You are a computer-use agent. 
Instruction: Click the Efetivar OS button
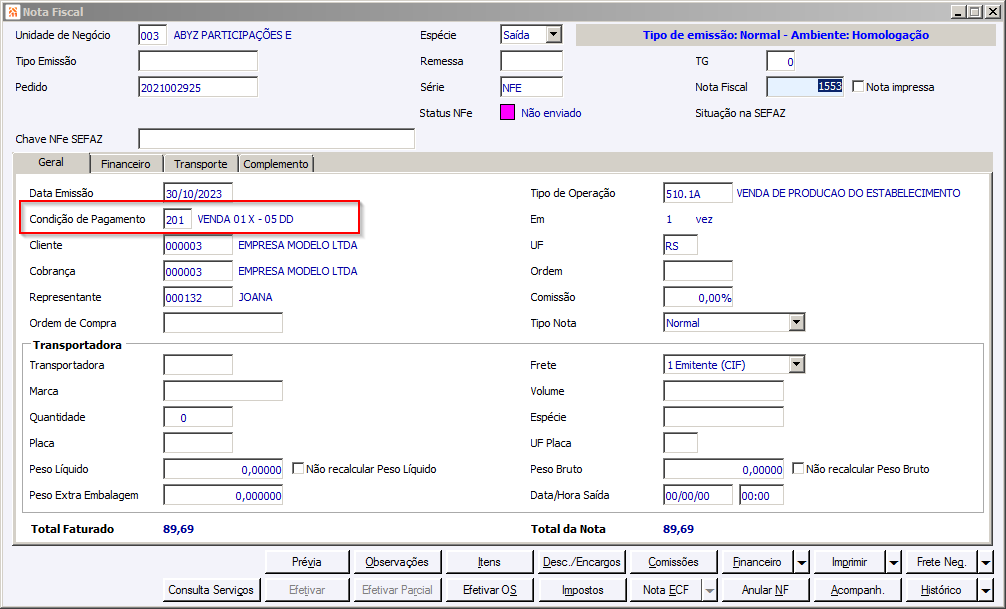tap(489, 590)
